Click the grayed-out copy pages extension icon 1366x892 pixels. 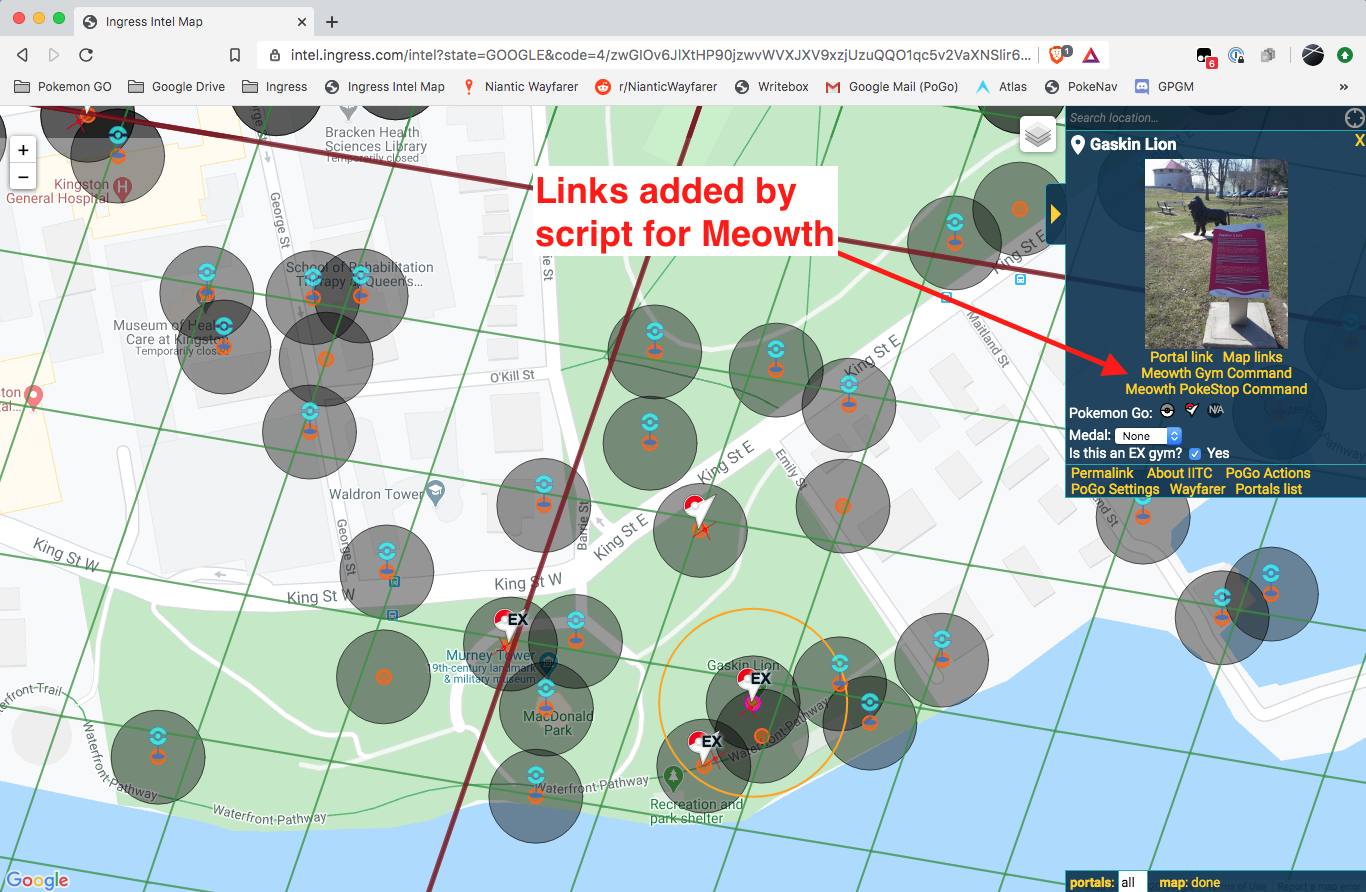coord(1267,55)
